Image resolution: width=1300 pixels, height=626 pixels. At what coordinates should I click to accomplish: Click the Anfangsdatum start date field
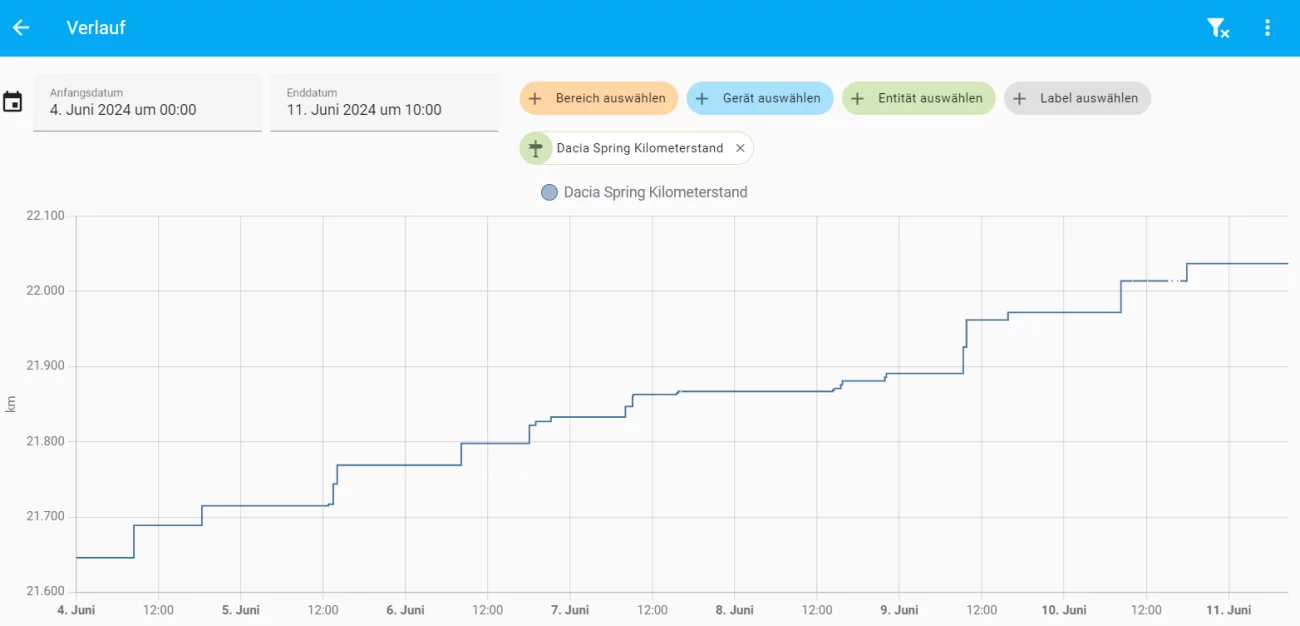147,102
